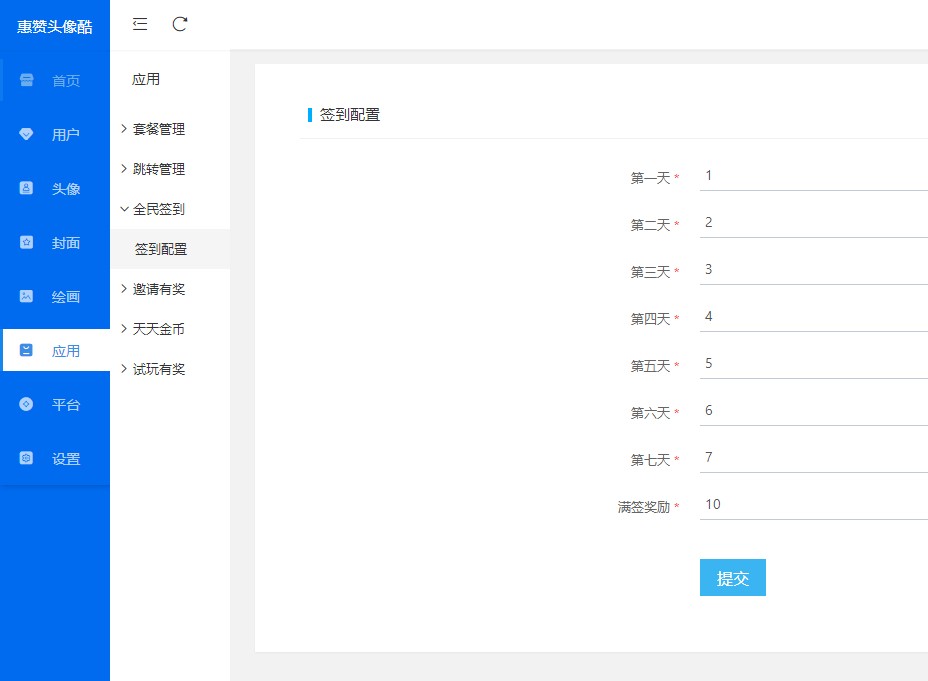Click the 提交 submit button
Viewport: 928px width, 681px height.
pos(733,577)
